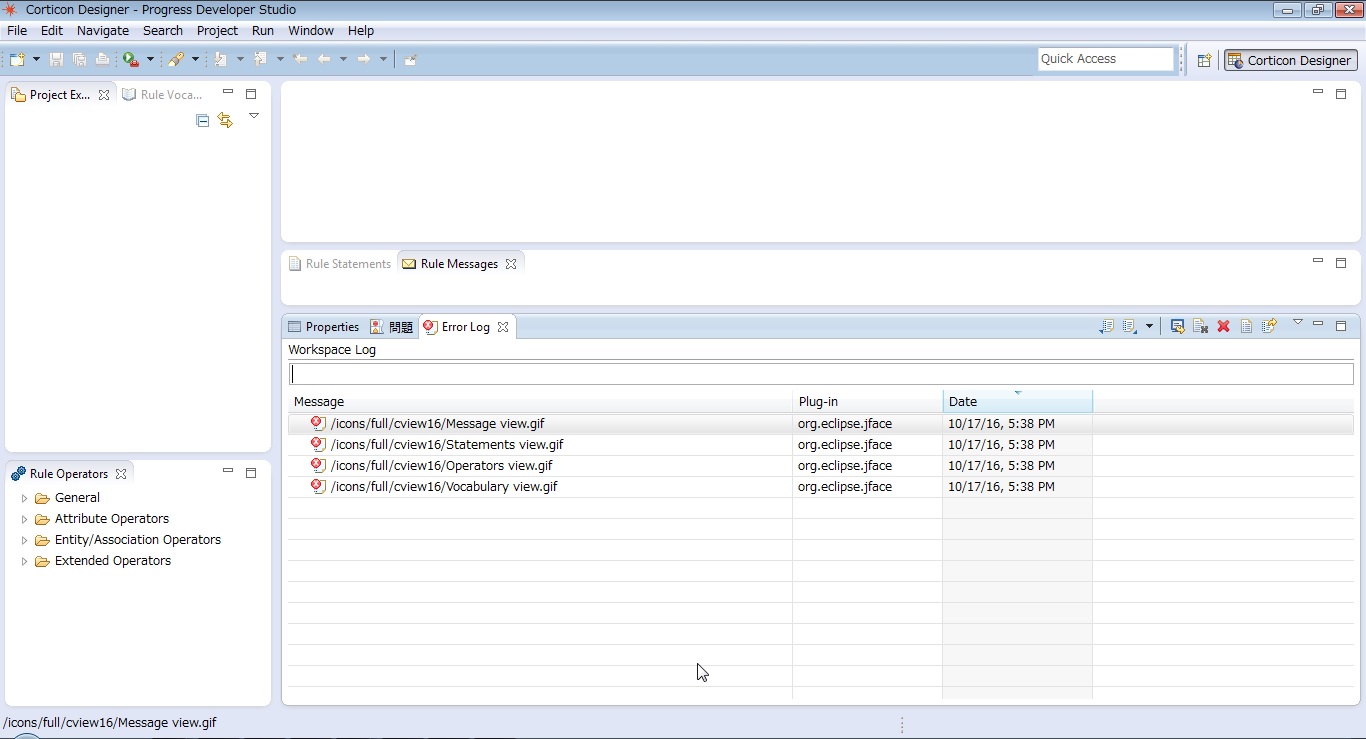This screenshot has width=1366, height=739.
Task: Select the Statements view.gif log entry
Action: 821,445
